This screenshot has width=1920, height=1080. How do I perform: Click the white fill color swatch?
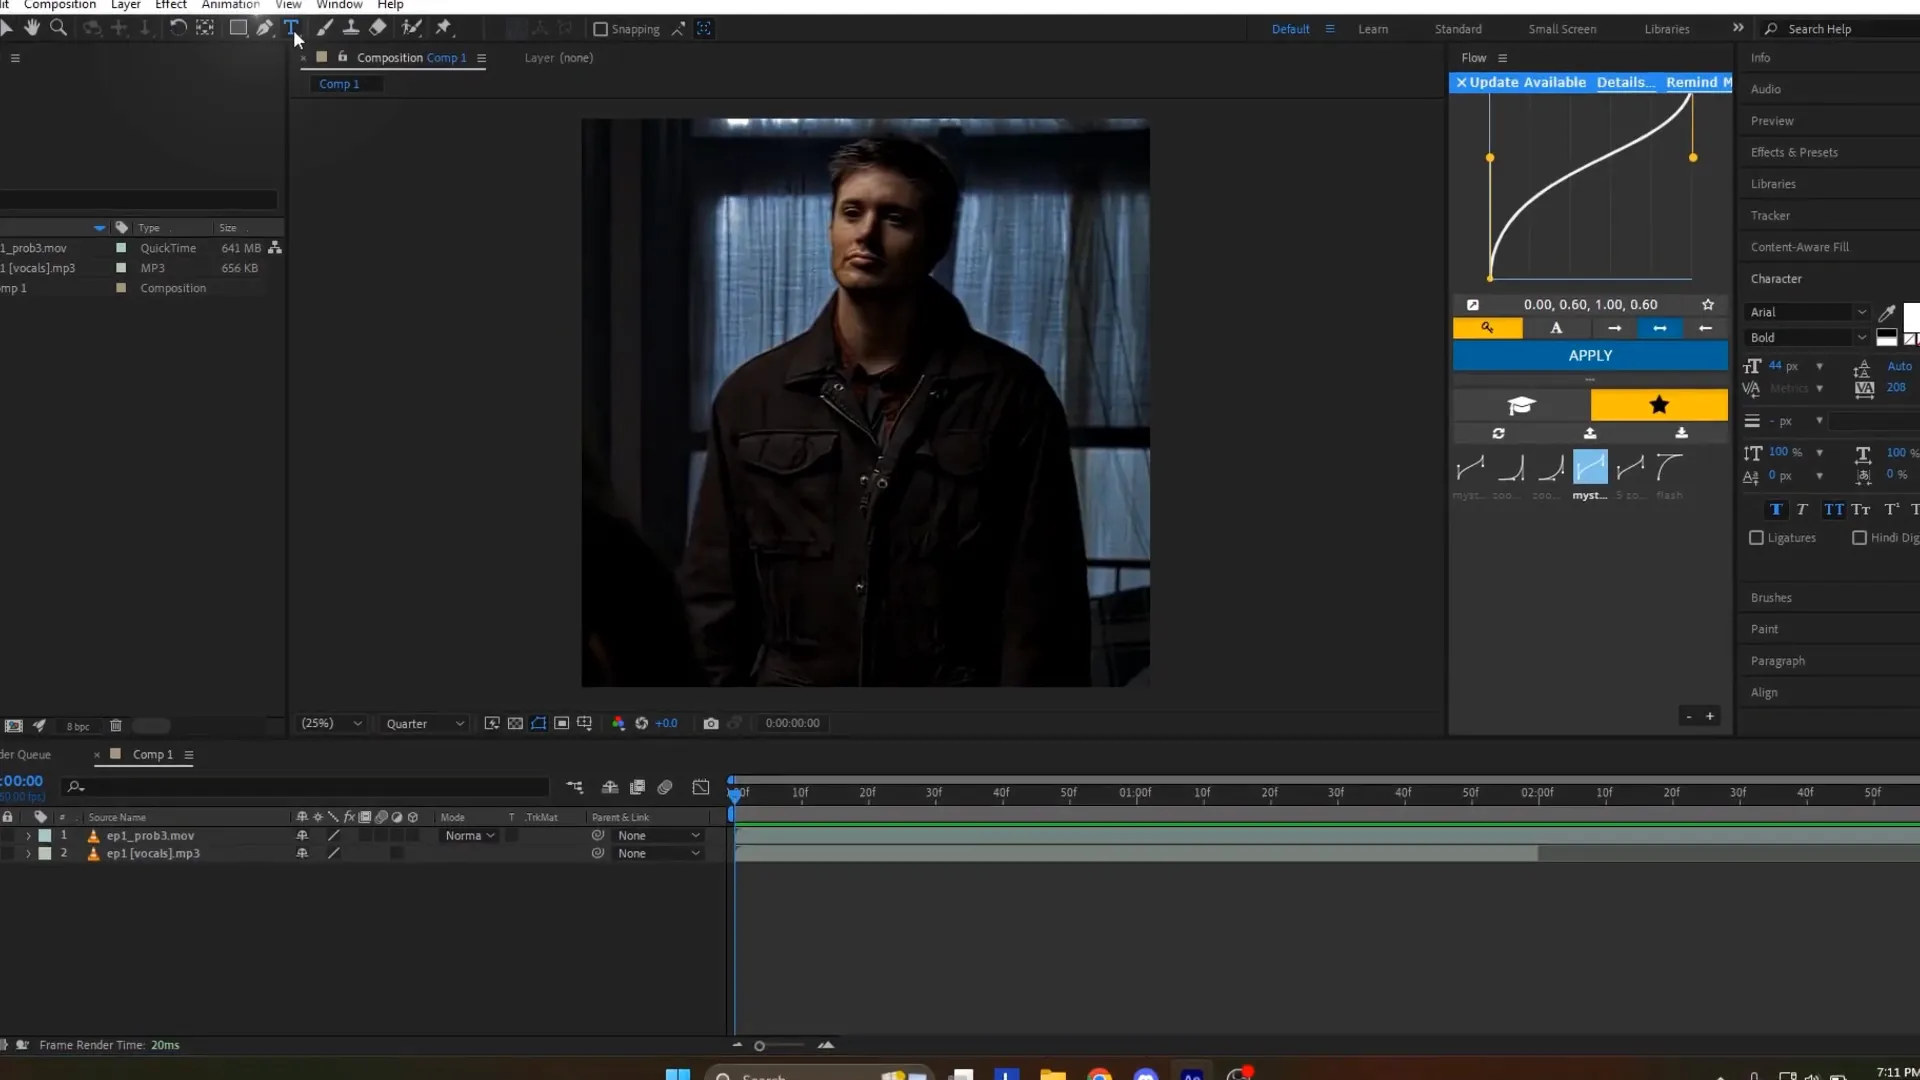(1911, 317)
